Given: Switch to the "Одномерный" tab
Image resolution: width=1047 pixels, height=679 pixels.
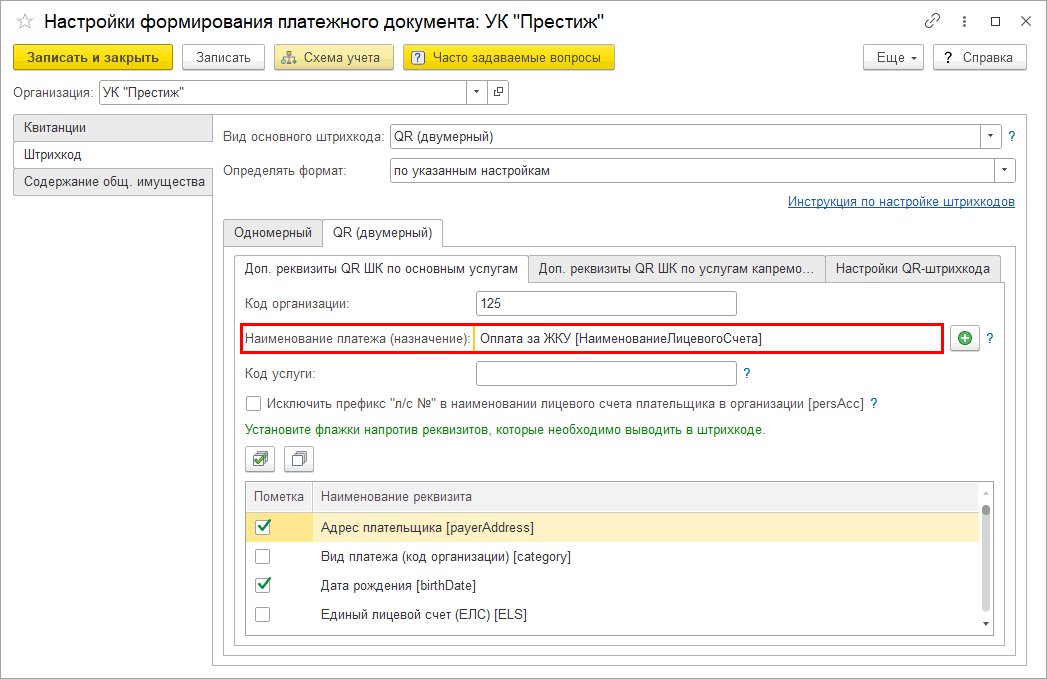Looking at the screenshot, I should click(x=272, y=232).
